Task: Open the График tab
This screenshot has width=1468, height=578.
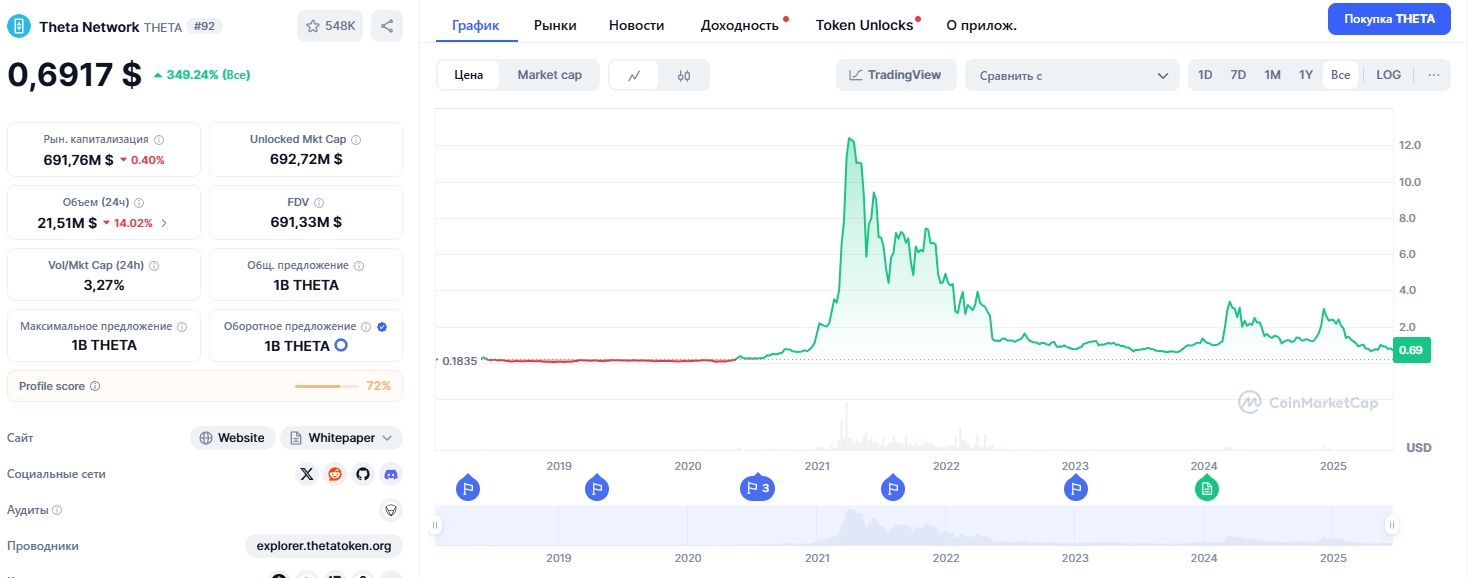Action: coord(476,25)
